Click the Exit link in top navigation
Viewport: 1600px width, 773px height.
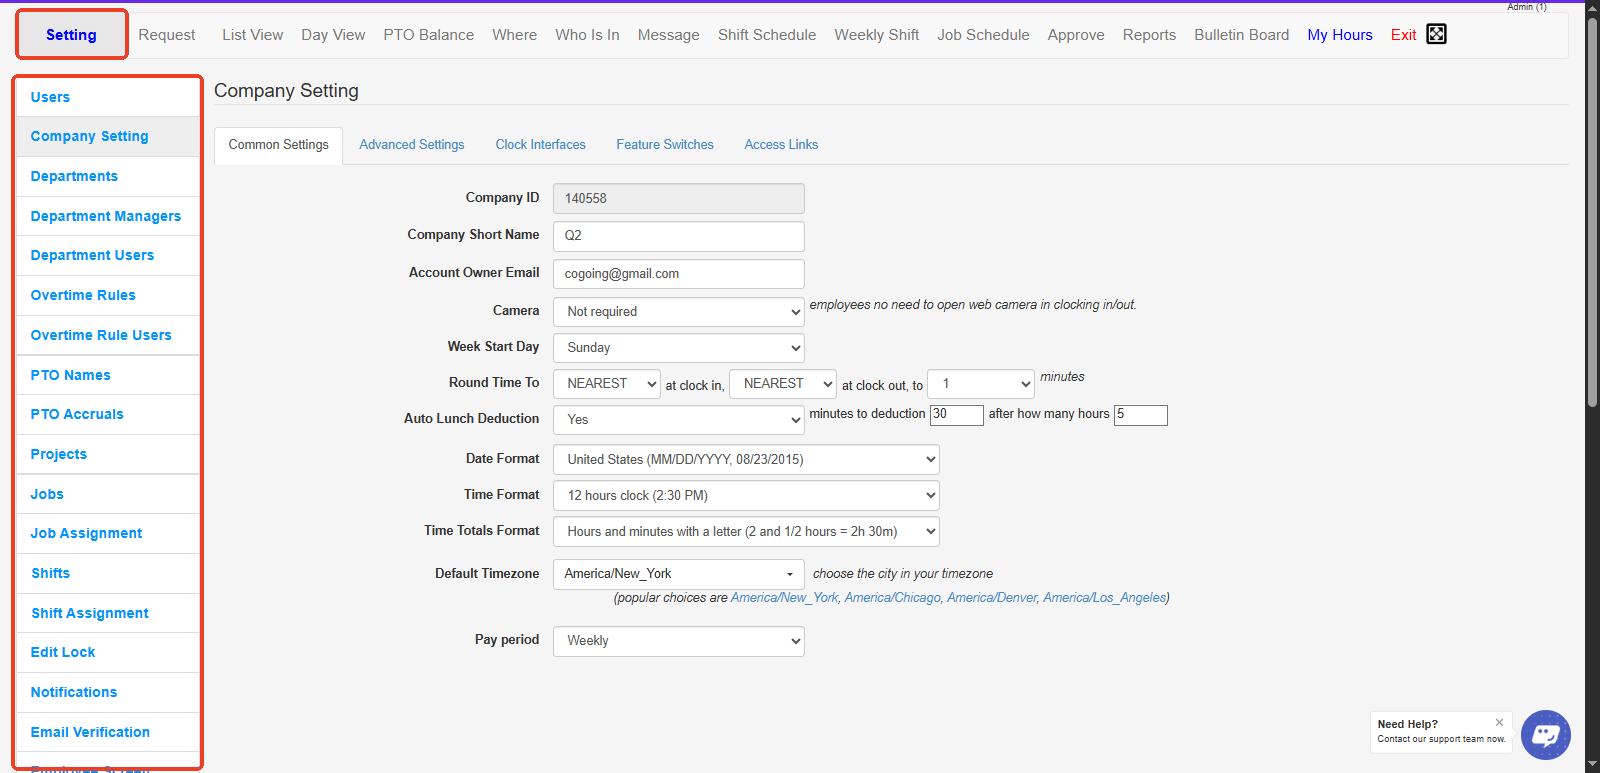coord(1403,35)
